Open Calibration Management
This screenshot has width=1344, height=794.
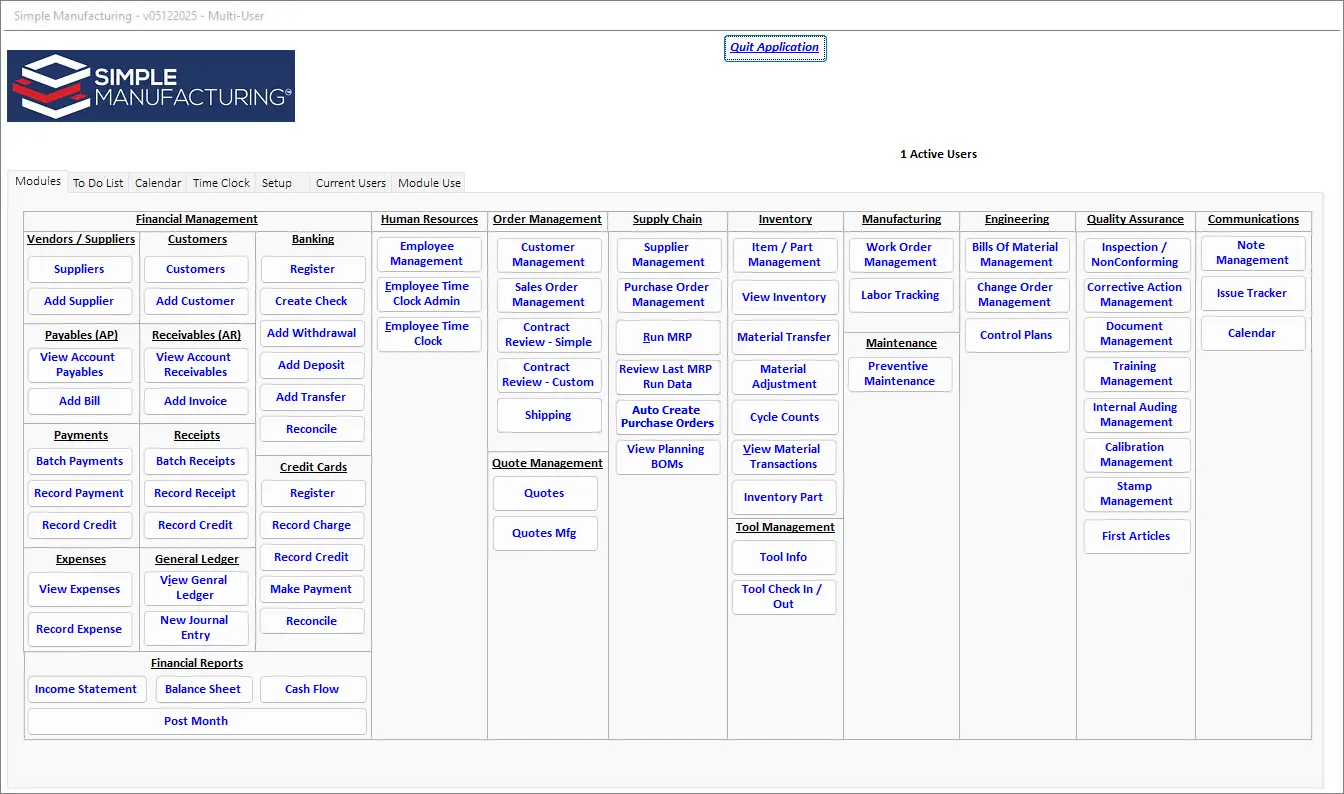pyautogui.click(x=1136, y=455)
